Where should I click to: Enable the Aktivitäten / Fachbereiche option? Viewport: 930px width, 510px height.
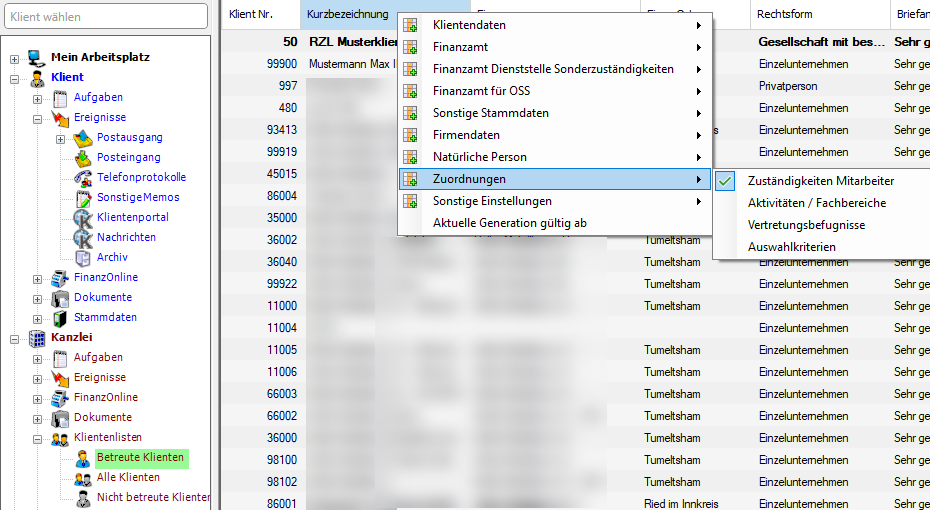click(816, 203)
